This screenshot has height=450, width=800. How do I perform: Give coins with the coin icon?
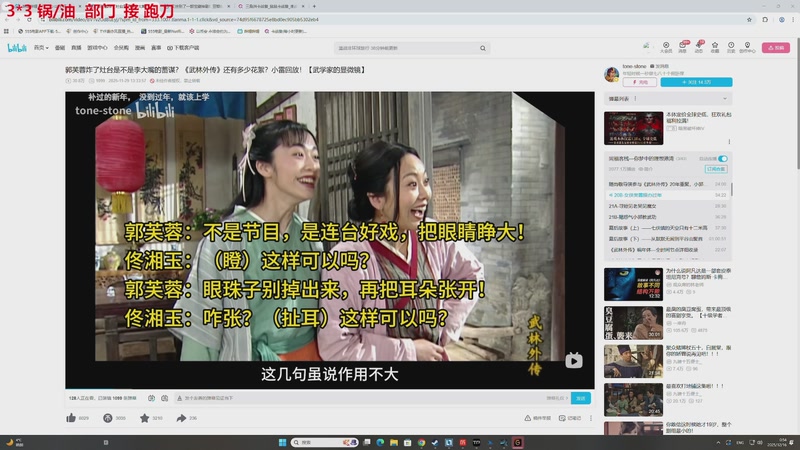coord(108,418)
